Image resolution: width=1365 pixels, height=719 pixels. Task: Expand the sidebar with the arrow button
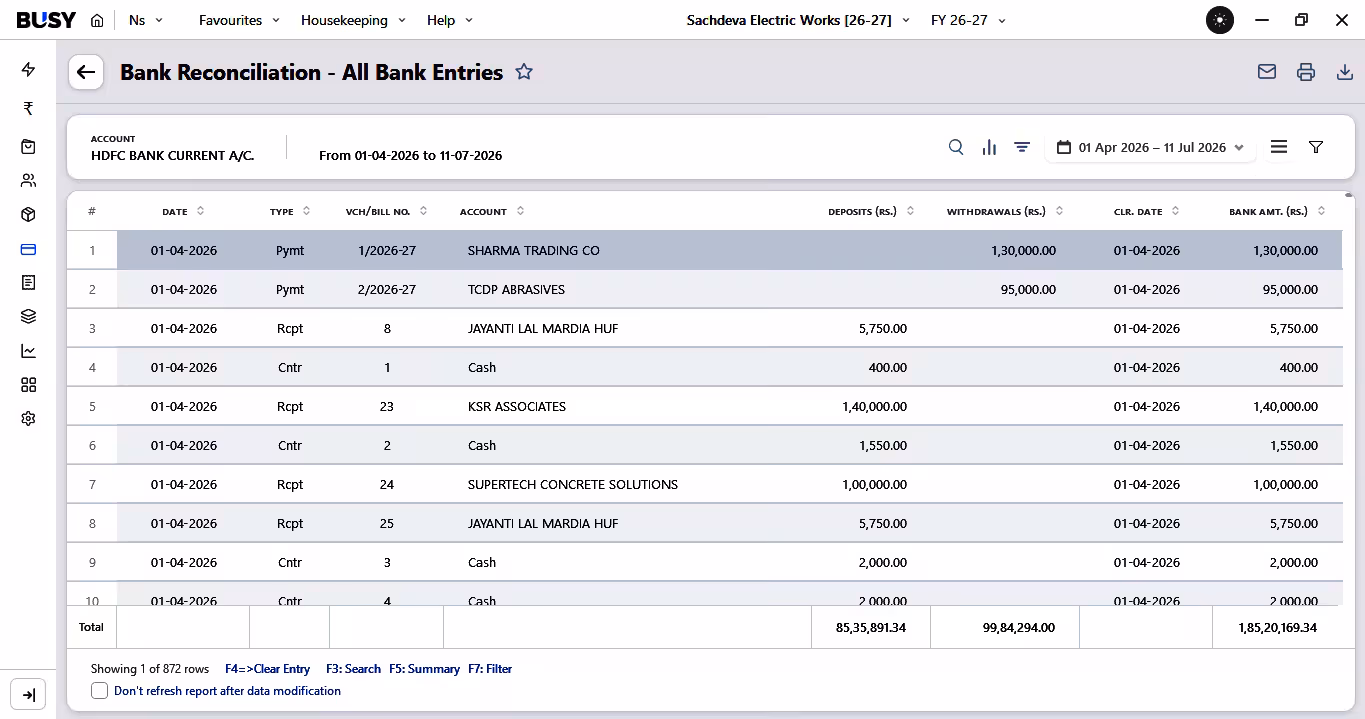(x=28, y=695)
